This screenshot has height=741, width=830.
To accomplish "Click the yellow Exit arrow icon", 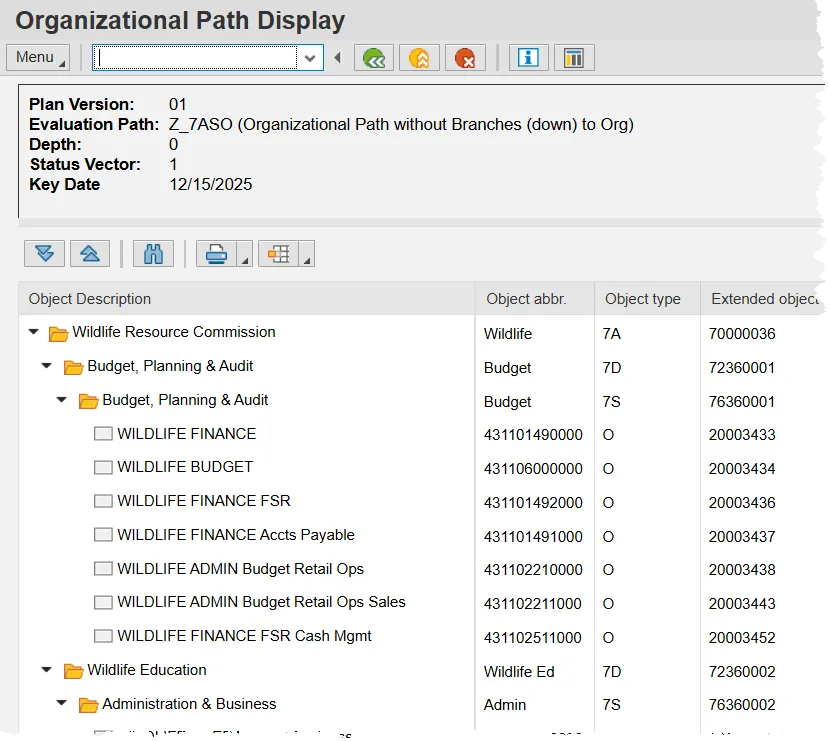I will click(420, 58).
